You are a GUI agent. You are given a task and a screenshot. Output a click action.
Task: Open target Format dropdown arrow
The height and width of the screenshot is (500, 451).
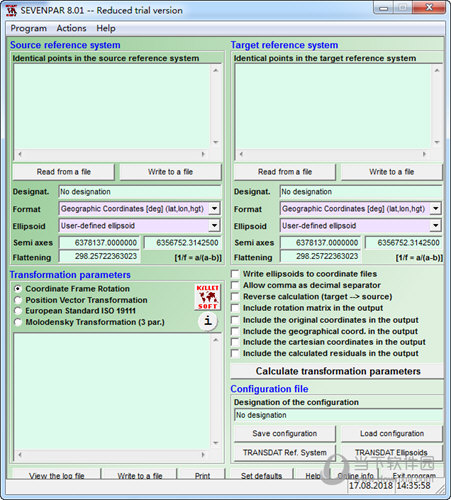[x=436, y=209]
